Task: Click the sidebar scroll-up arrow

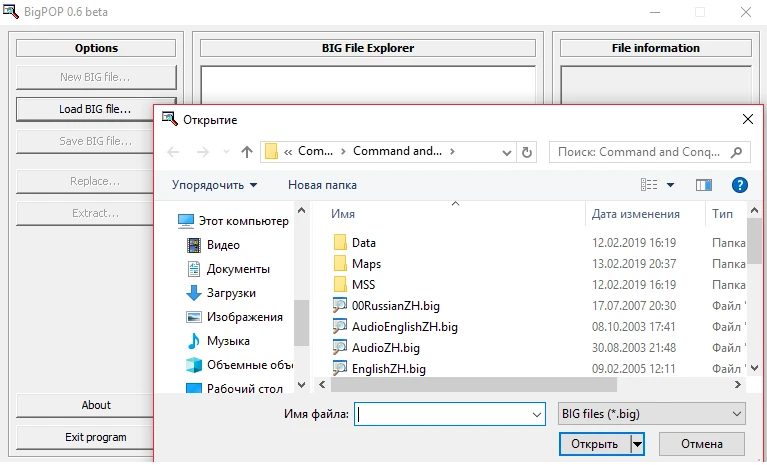Action: click(x=302, y=211)
